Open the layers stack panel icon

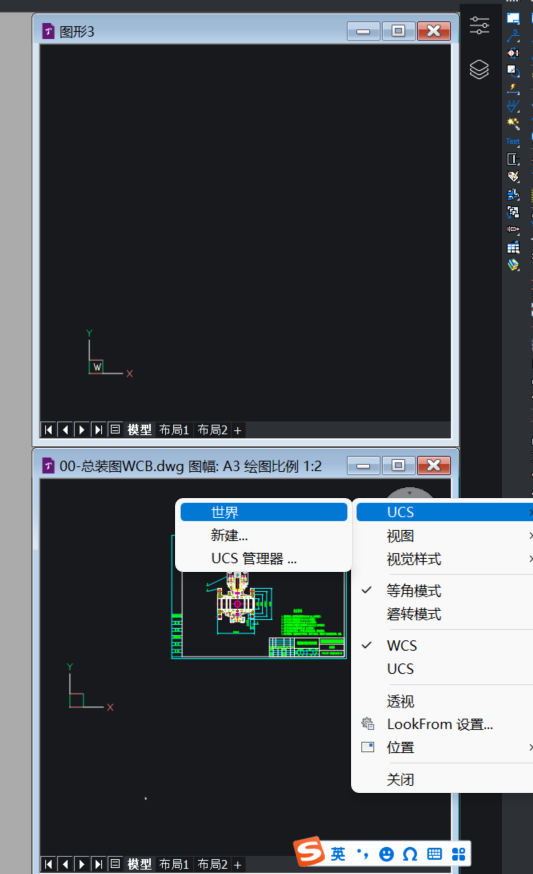(x=479, y=70)
